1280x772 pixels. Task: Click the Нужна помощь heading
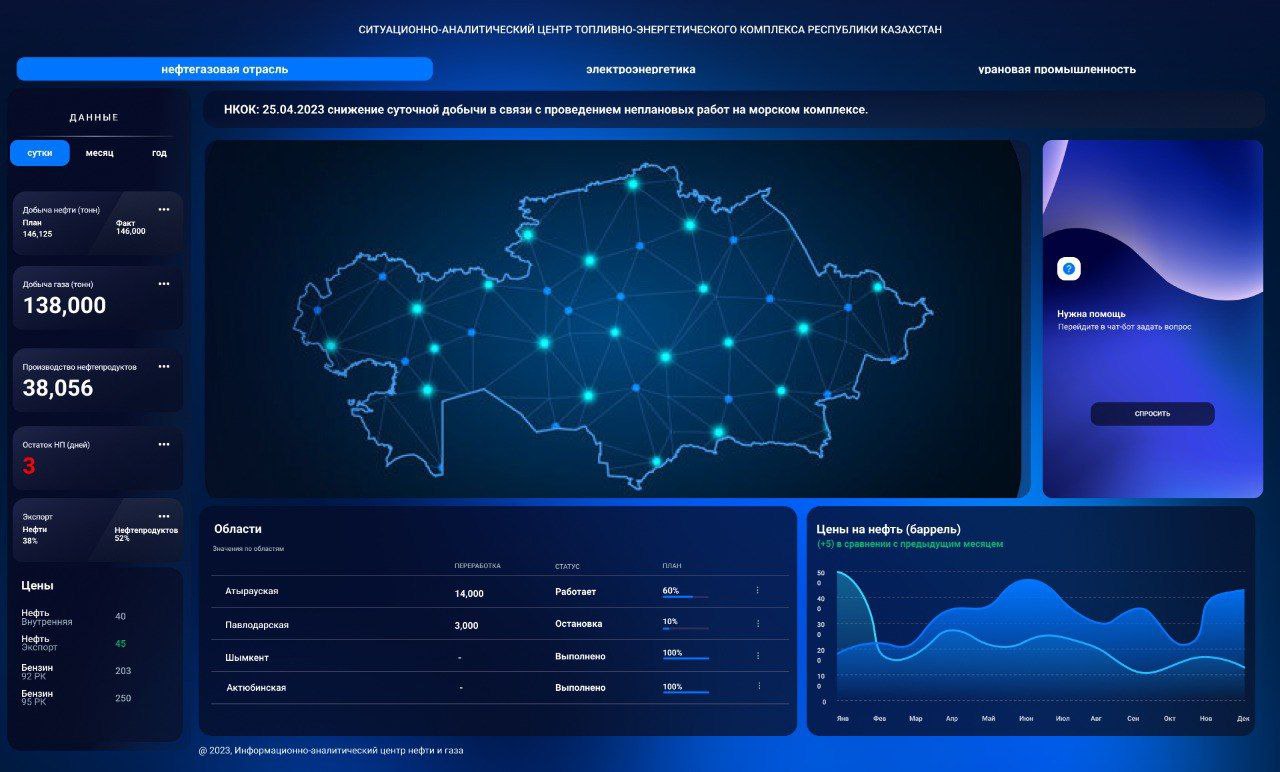[1091, 314]
